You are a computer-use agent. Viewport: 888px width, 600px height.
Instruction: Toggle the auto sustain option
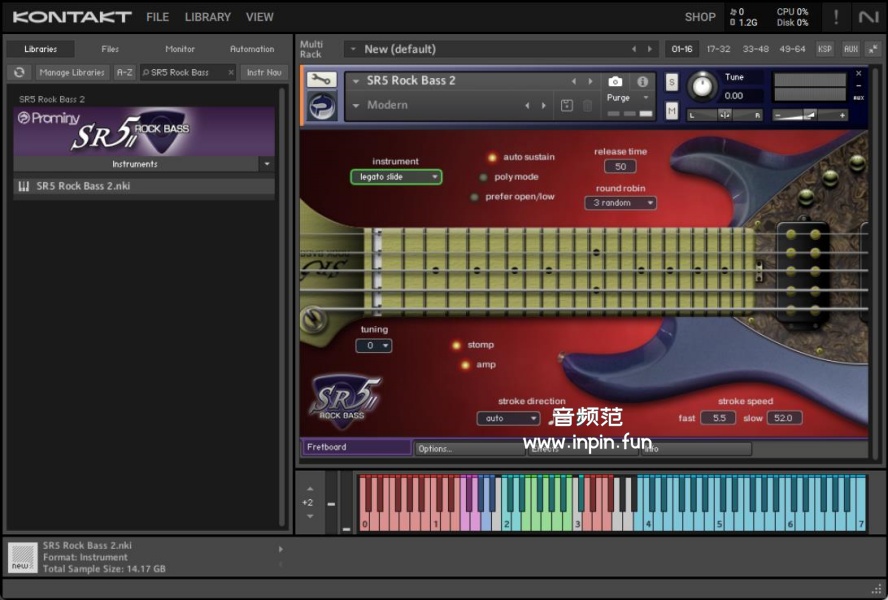(x=492, y=157)
